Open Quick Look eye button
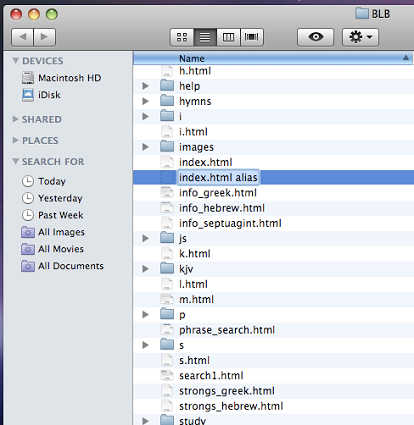Viewport: 414px width, 425px height. 315,37
